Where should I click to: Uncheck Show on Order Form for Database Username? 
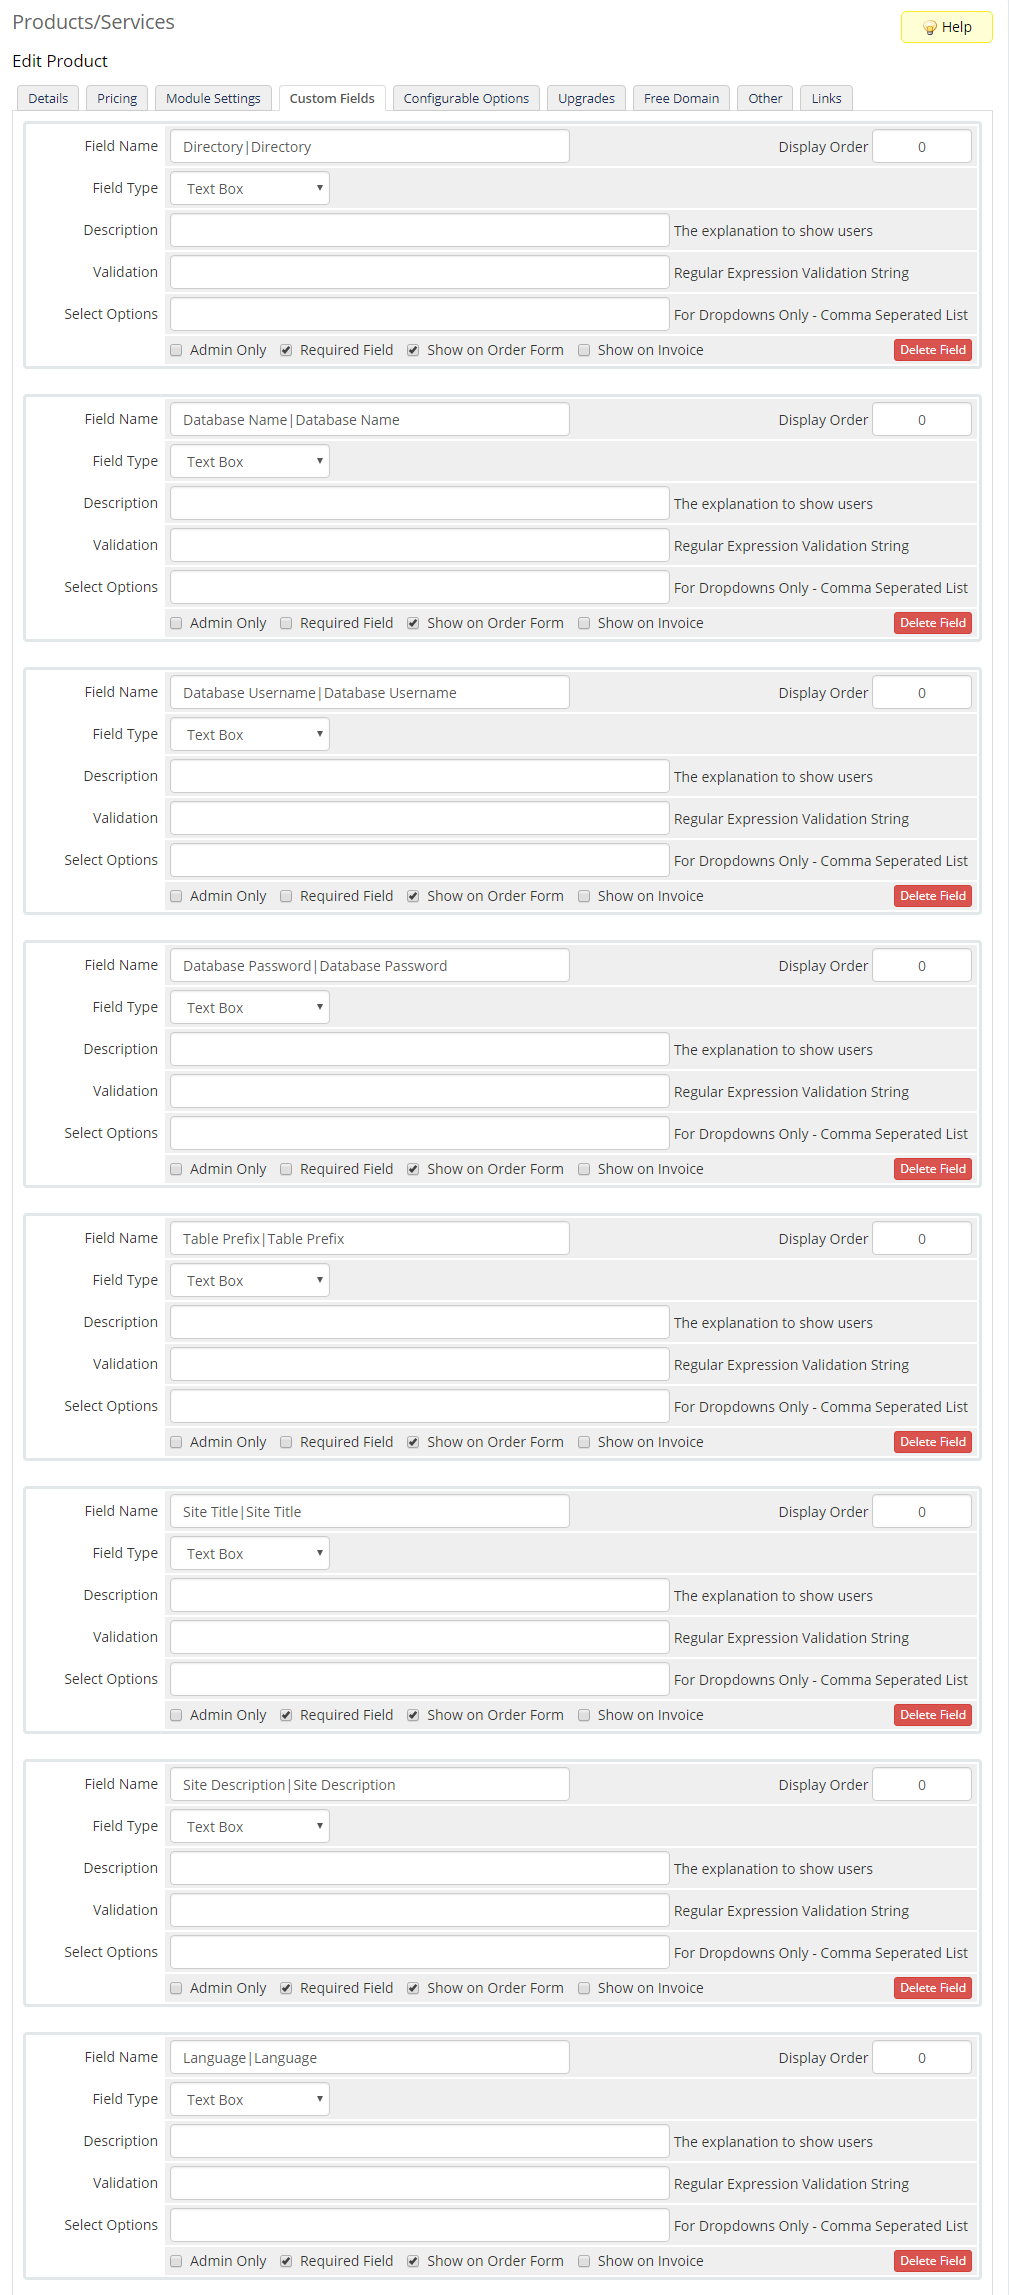pos(413,896)
